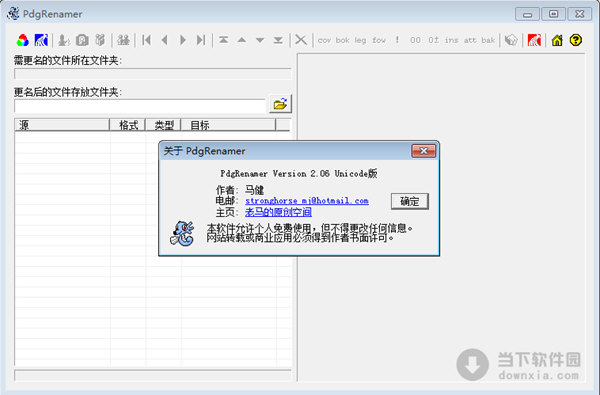The height and width of the screenshot is (395, 600).
Task: Open the home page house icon
Action: pos(557,40)
